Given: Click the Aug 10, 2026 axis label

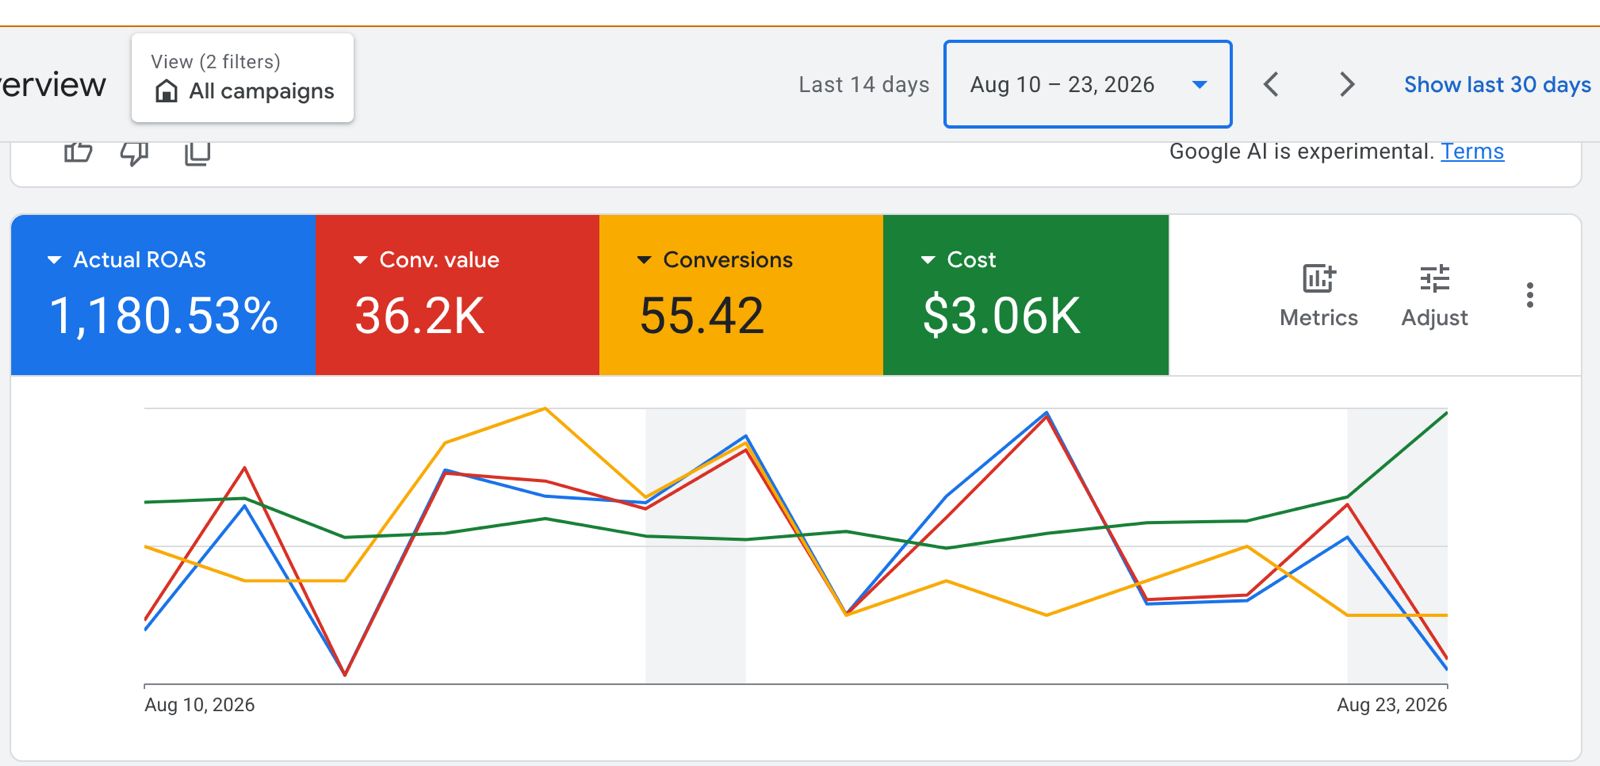Looking at the screenshot, I should pyautogui.click(x=199, y=705).
